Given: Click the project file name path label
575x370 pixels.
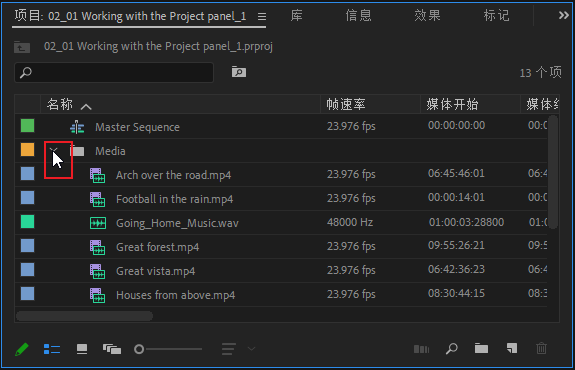Looking at the screenshot, I should pyautogui.click(x=158, y=47).
